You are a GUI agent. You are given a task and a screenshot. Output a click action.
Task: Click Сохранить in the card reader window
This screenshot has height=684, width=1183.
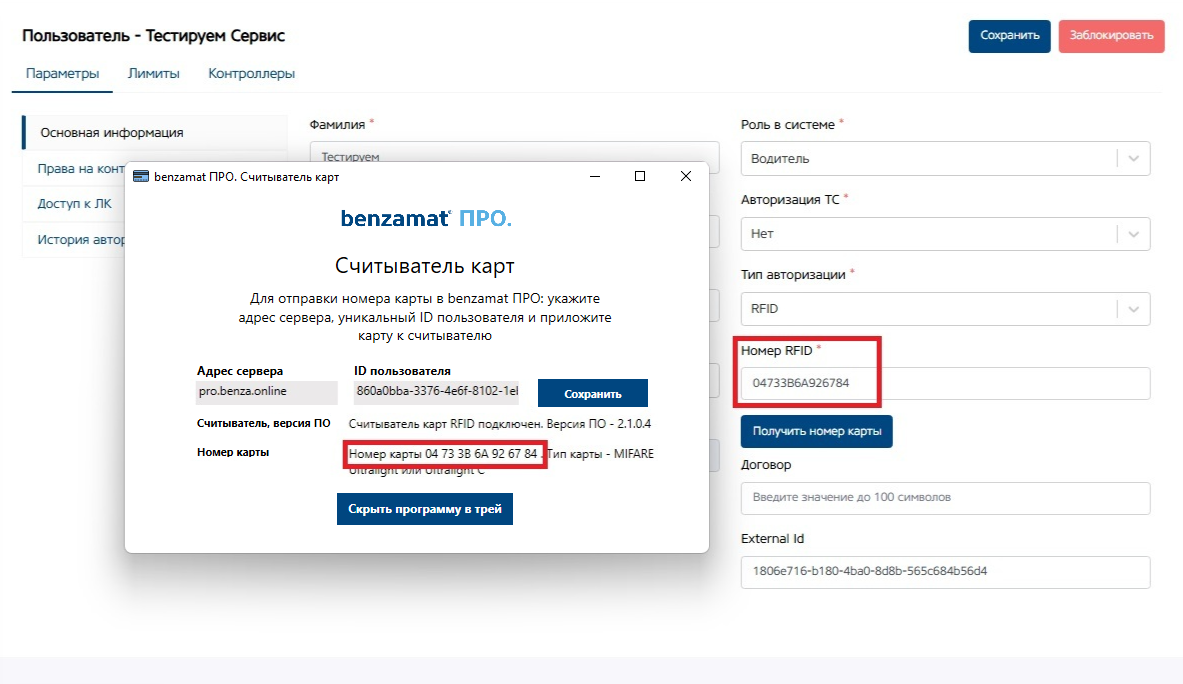point(592,394)
